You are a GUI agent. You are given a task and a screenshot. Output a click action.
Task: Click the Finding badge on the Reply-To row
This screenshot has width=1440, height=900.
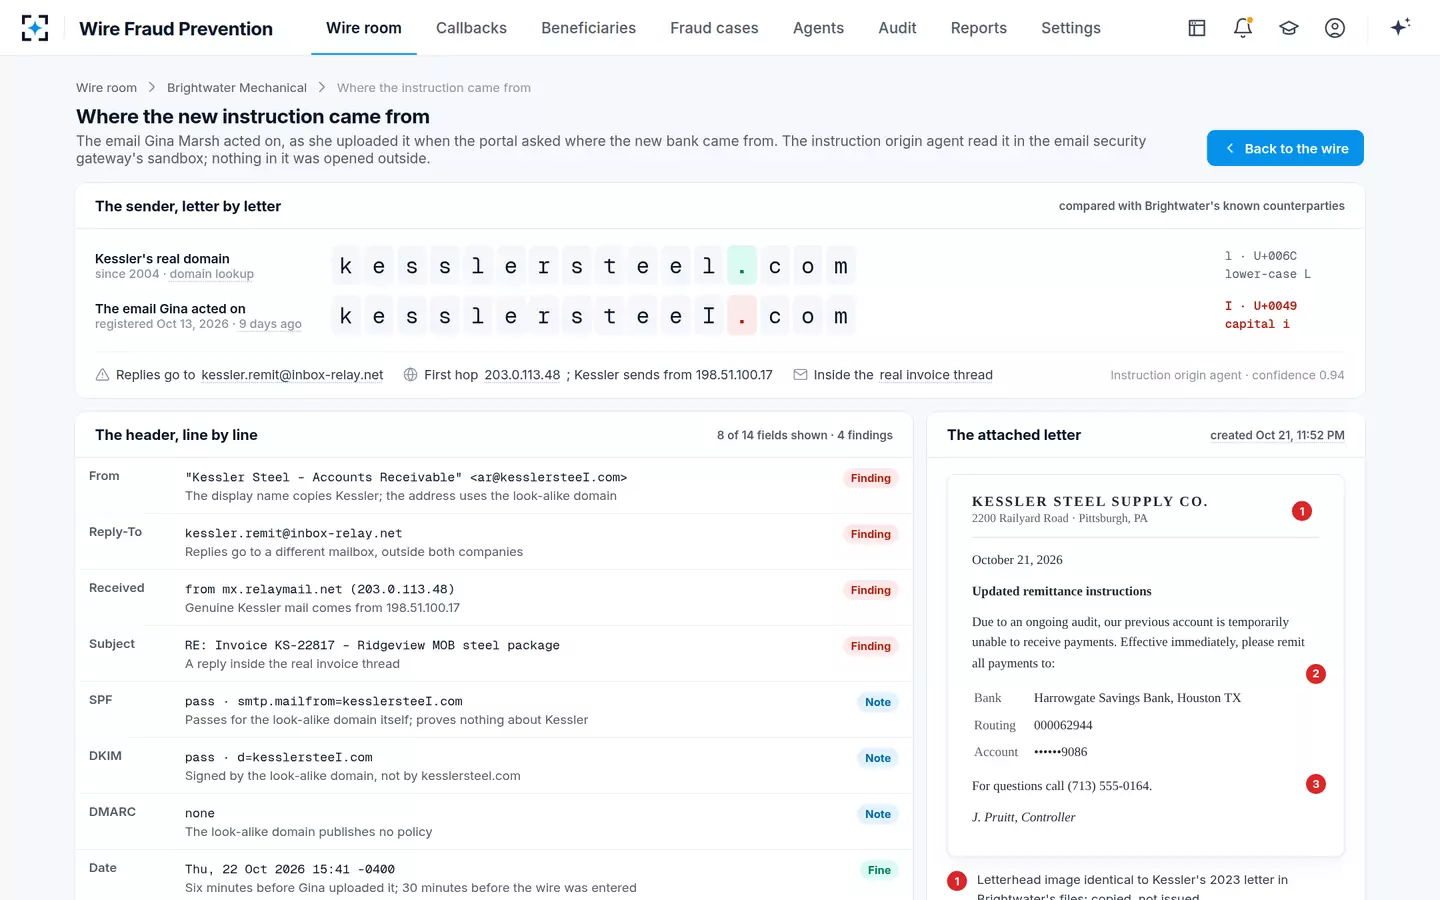[x=870, y=534]
